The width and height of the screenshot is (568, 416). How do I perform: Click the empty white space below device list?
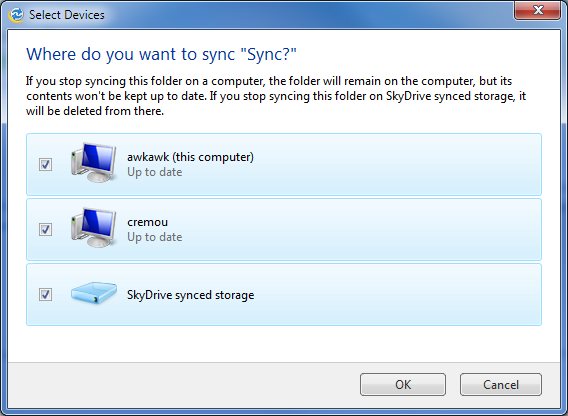click(284, 344)
